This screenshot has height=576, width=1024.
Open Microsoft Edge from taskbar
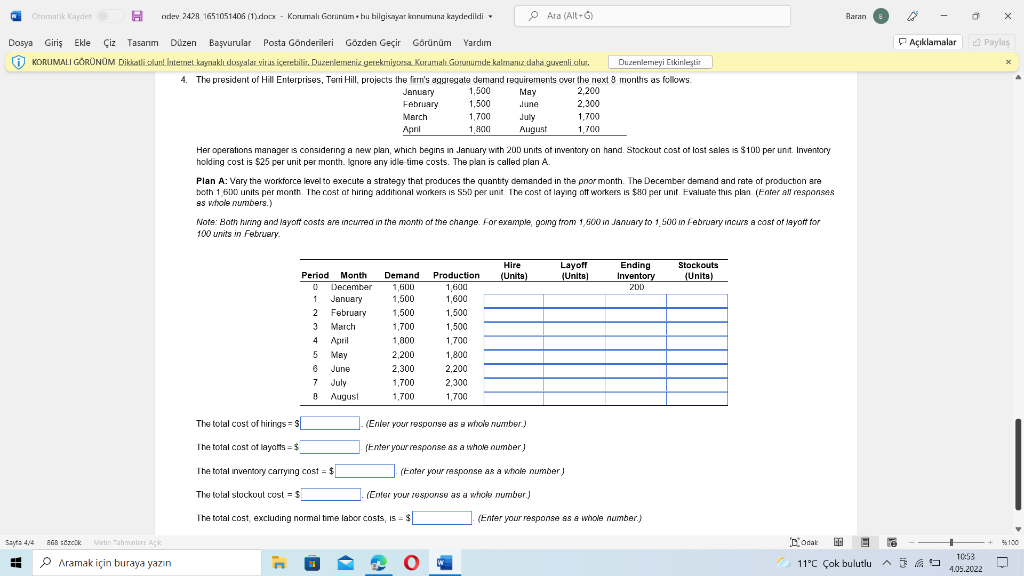pyautogui.click(x=379, y=562)
